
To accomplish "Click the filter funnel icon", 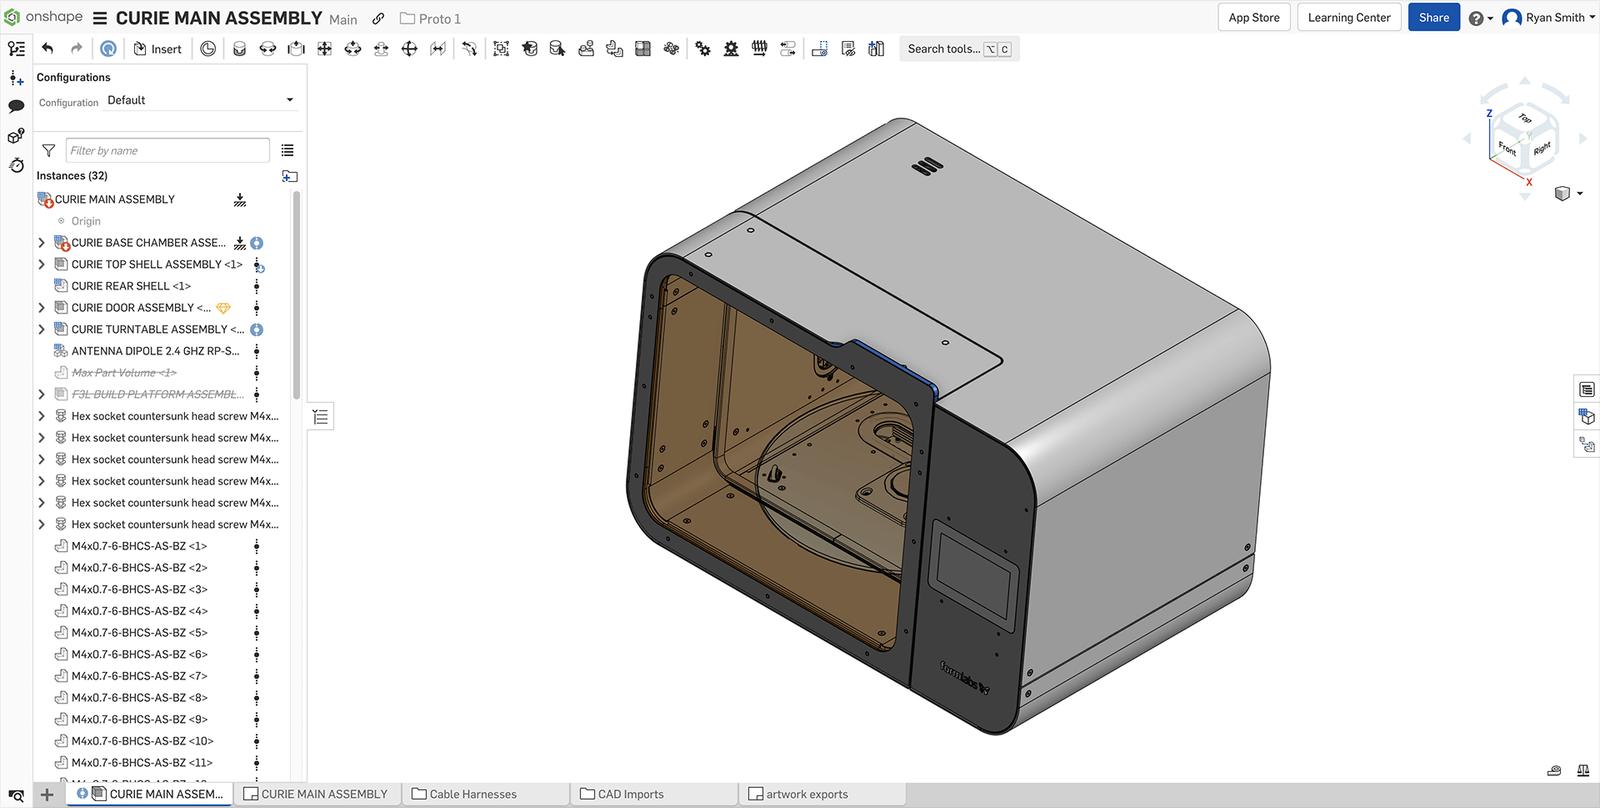I will pyautogui.click(x=48, y=150).
